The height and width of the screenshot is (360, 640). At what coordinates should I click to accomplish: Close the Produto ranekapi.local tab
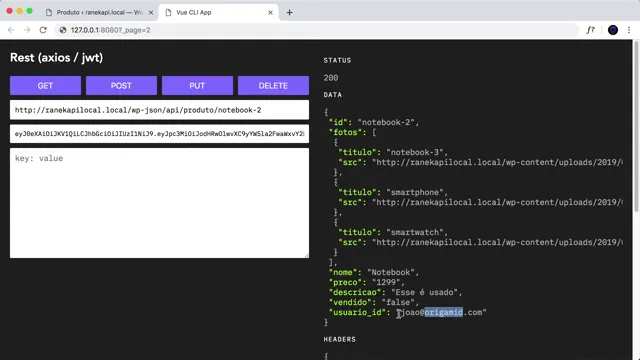click(x=151, y=13)
